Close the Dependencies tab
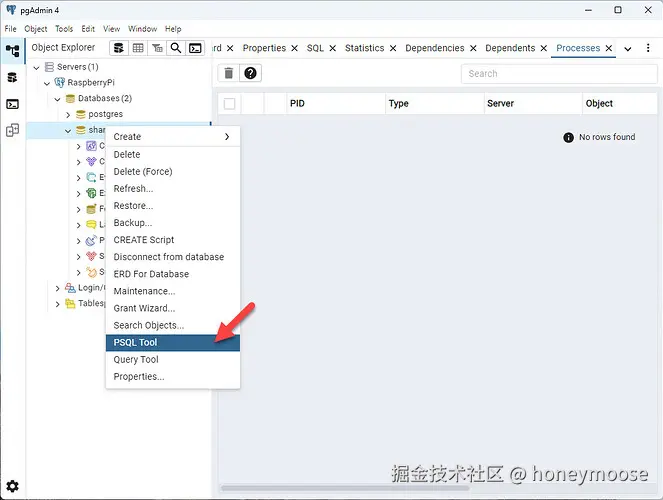 click(x=473, y=48)
